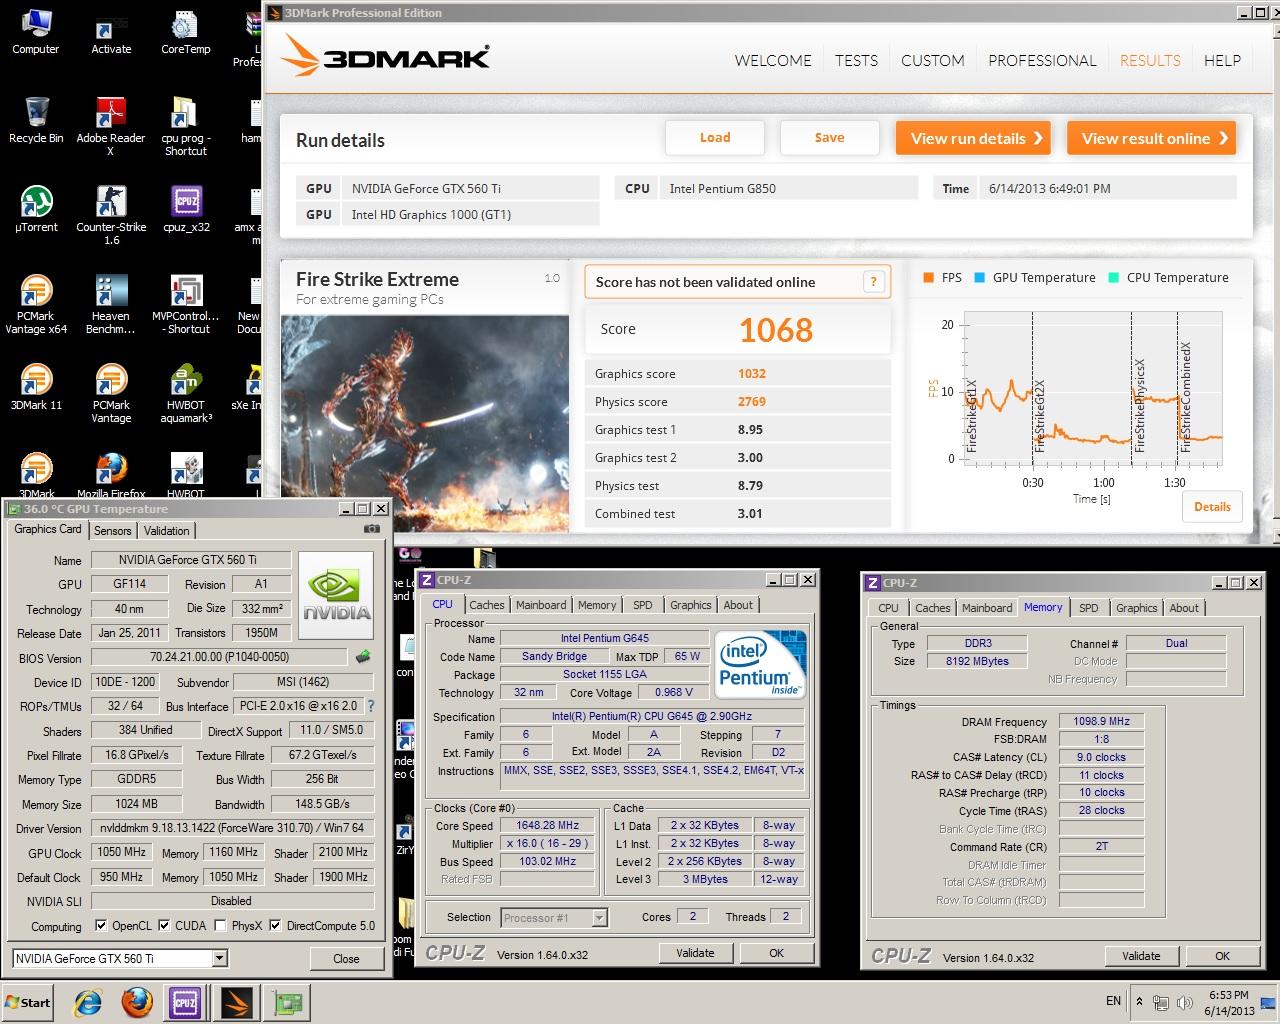Click the validation help question mark in 3DMark

pos(874,282)
